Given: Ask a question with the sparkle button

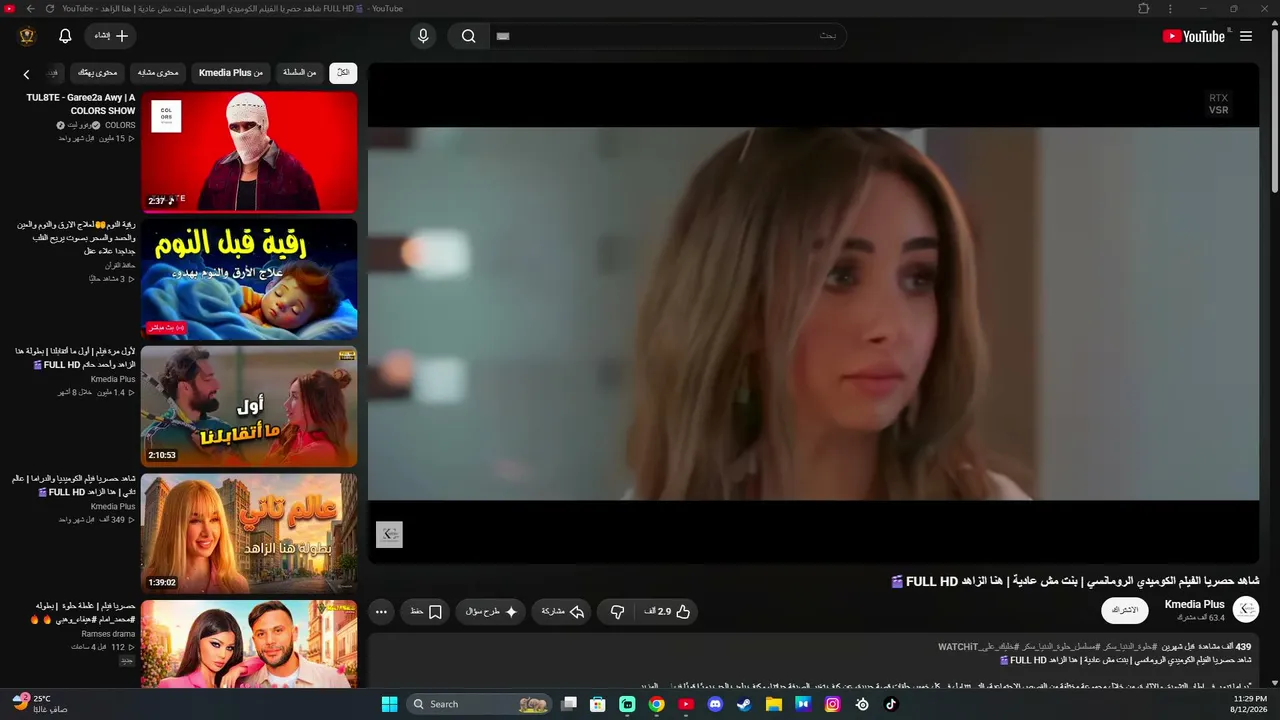Looking at the screenshot, I should (x=492, y=612).
